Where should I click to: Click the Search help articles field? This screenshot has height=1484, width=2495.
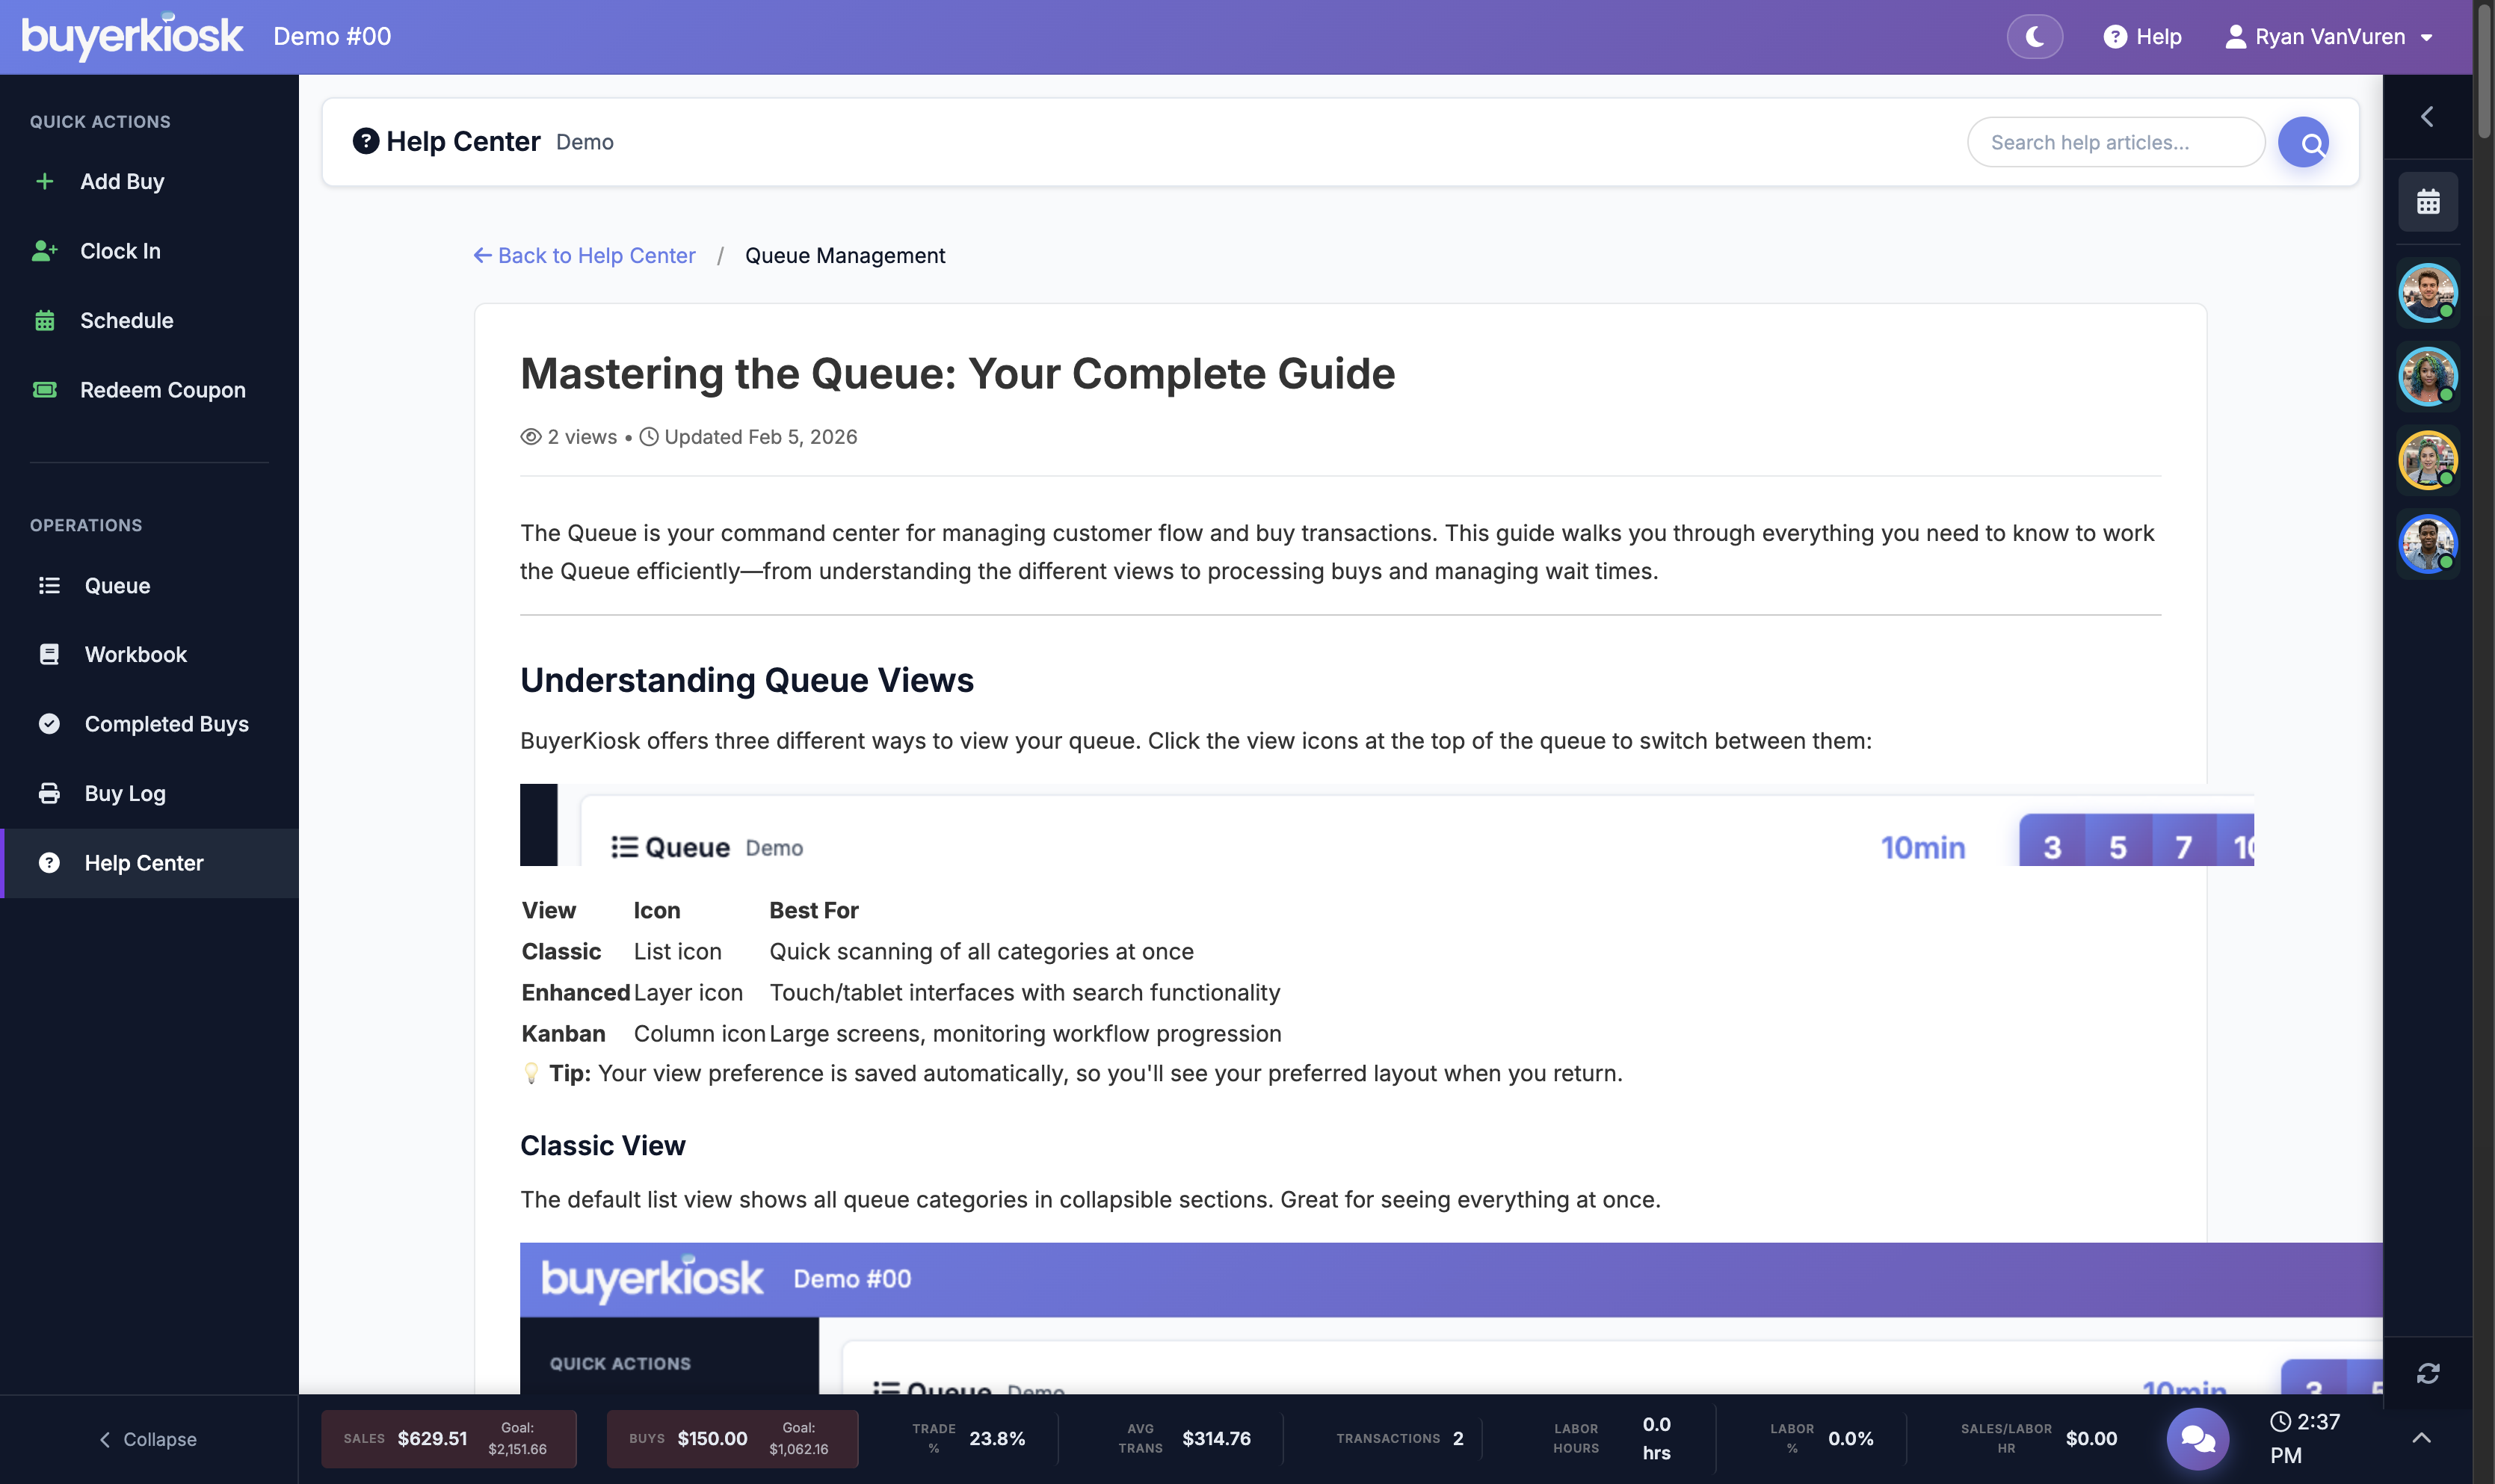tap(2116, 142)
